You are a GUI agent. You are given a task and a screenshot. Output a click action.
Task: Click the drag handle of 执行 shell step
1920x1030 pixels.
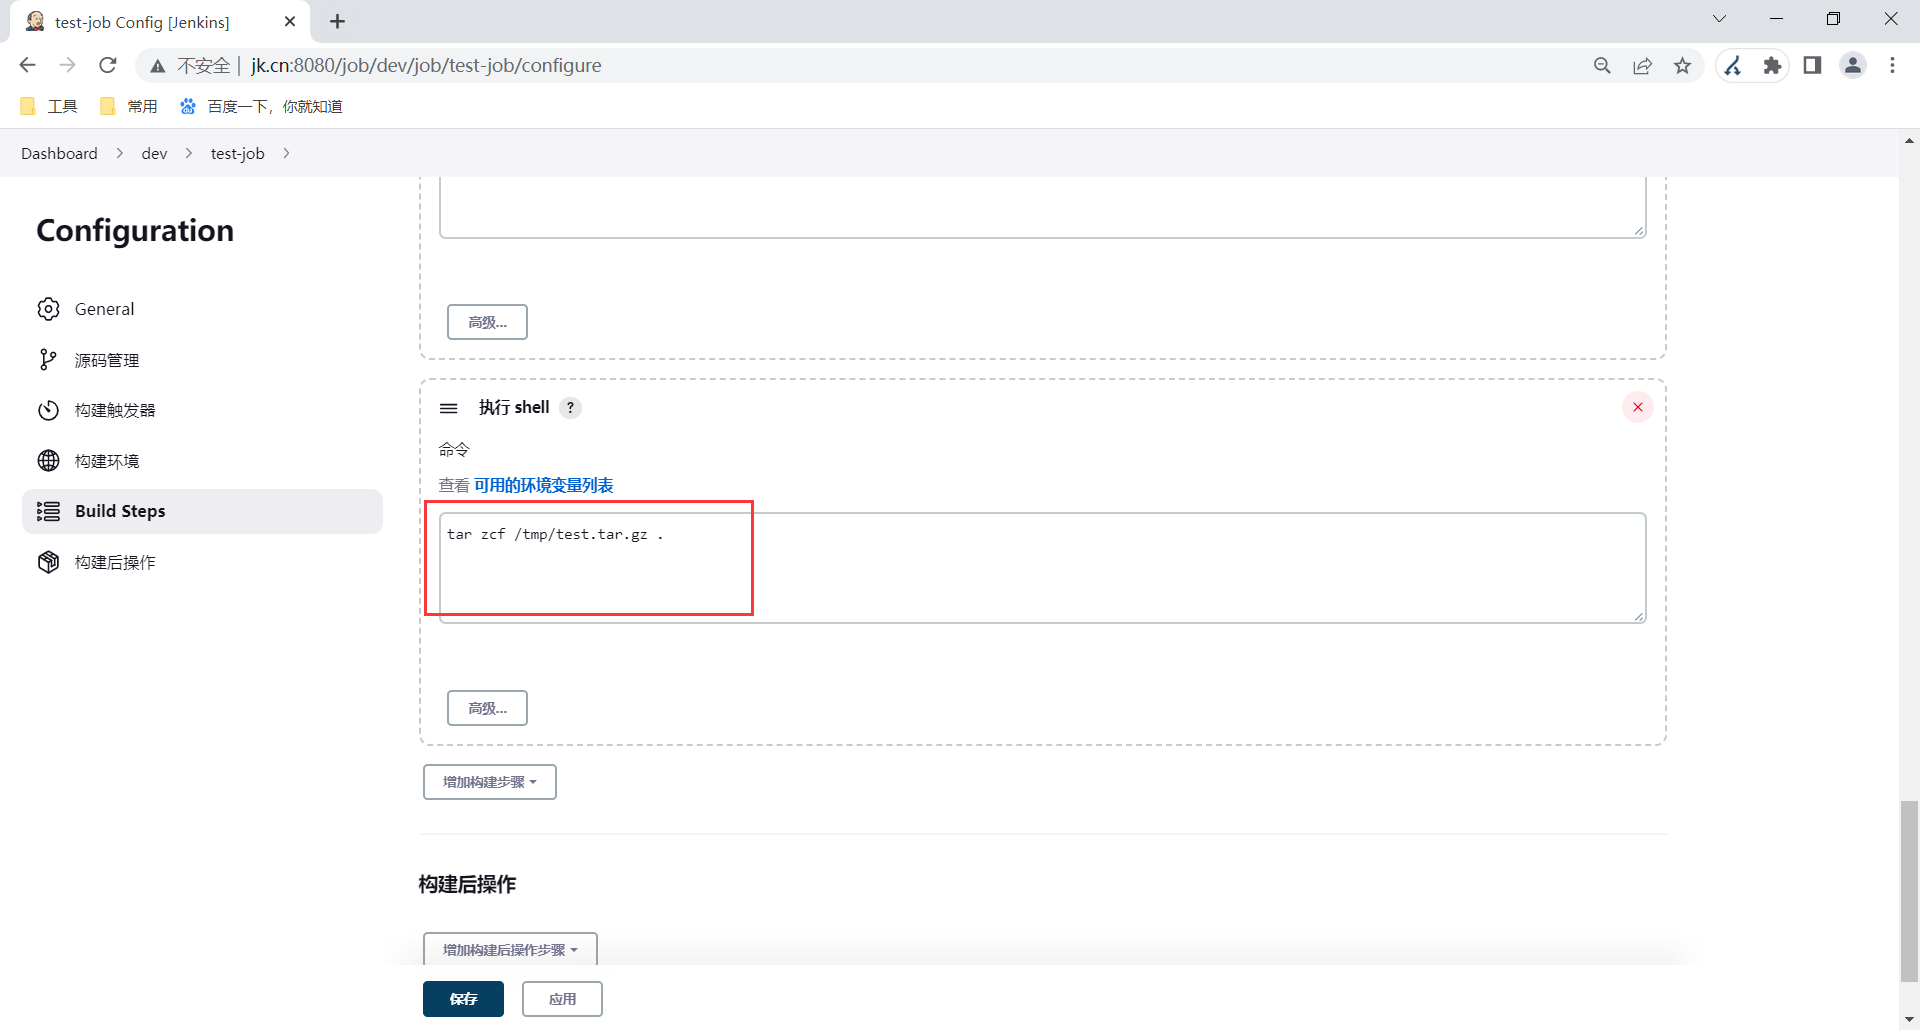[x=449, y=408]
